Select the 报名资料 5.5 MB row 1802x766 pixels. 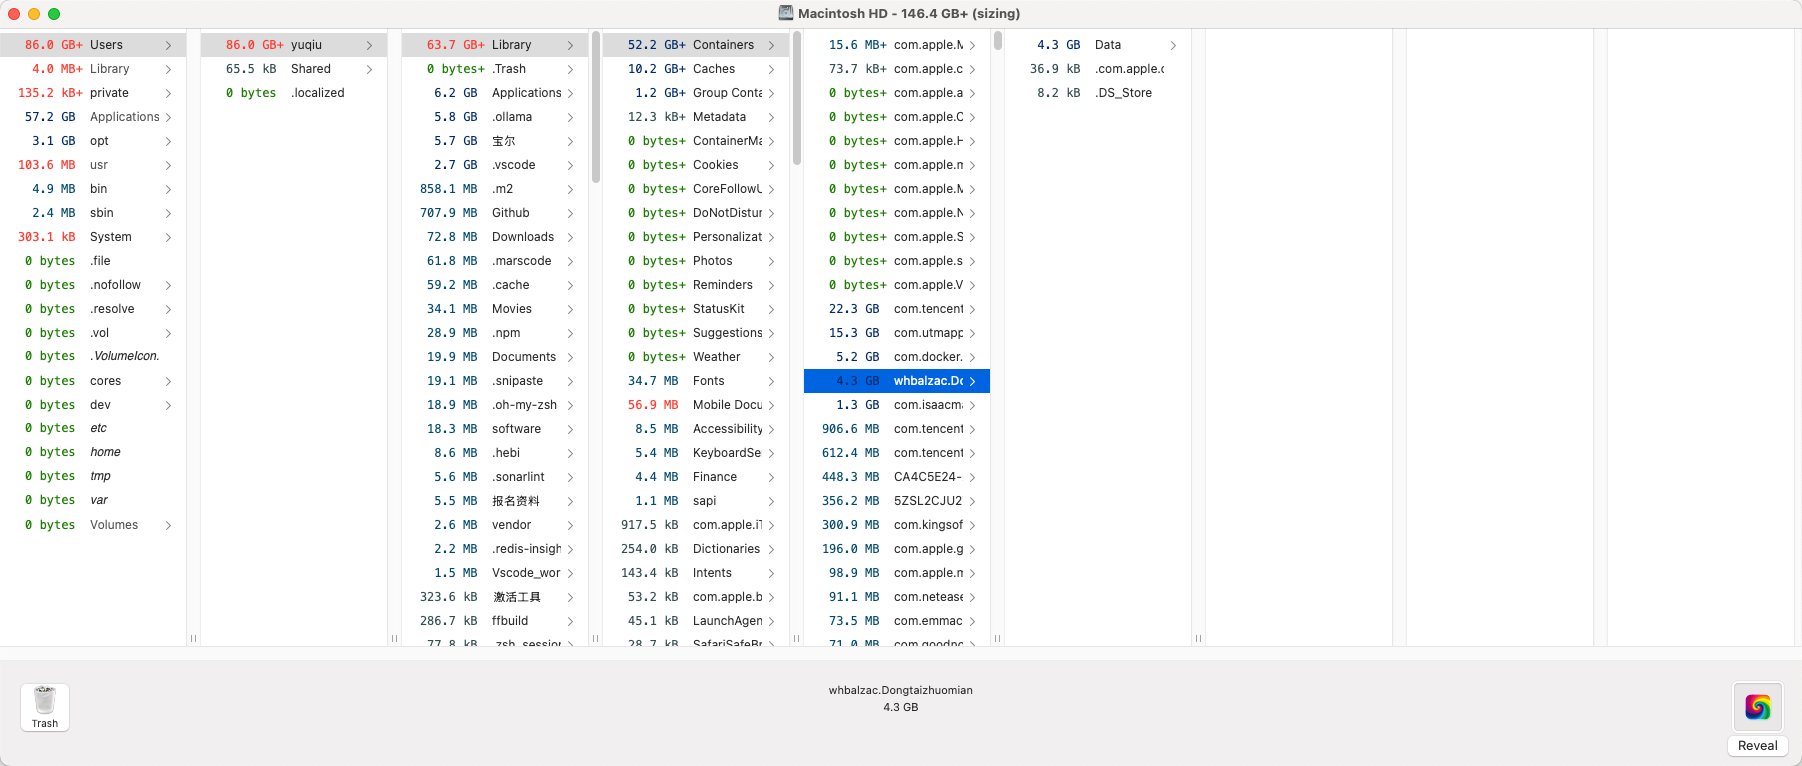(x=495, y=501)
